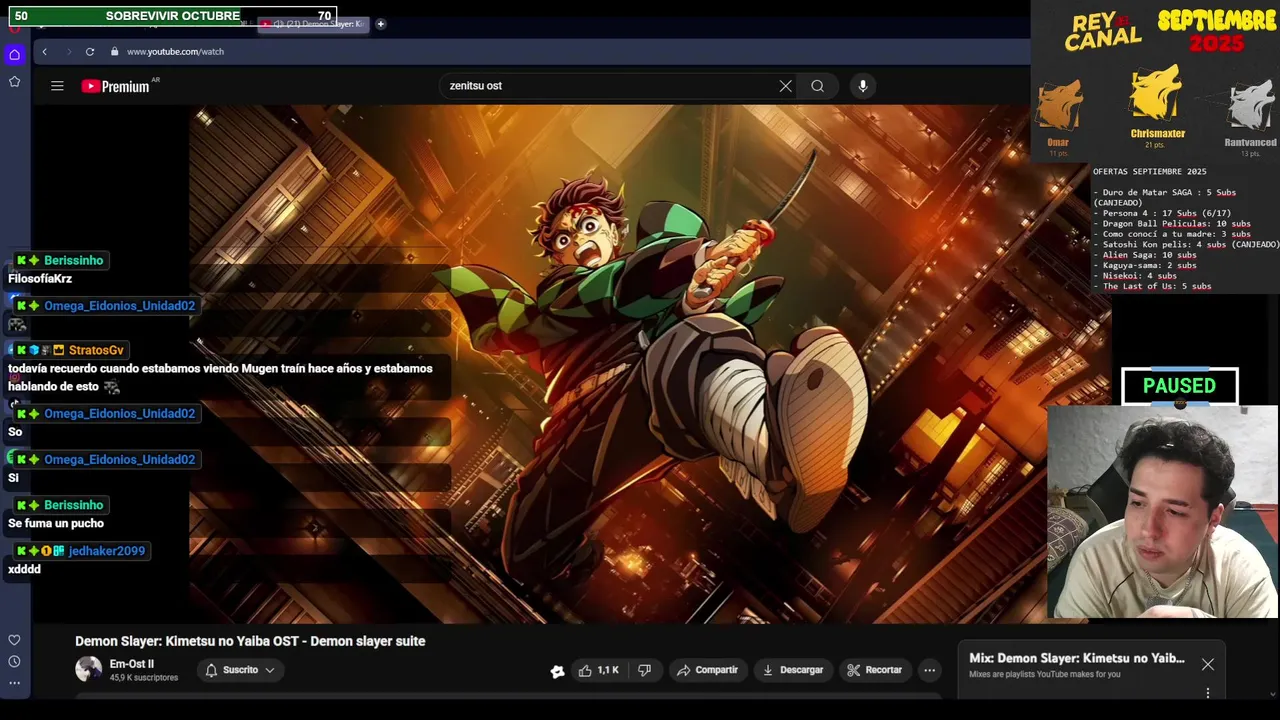Click the streamer webcam overlay

pyautogui.click(x=1163, y=512)
